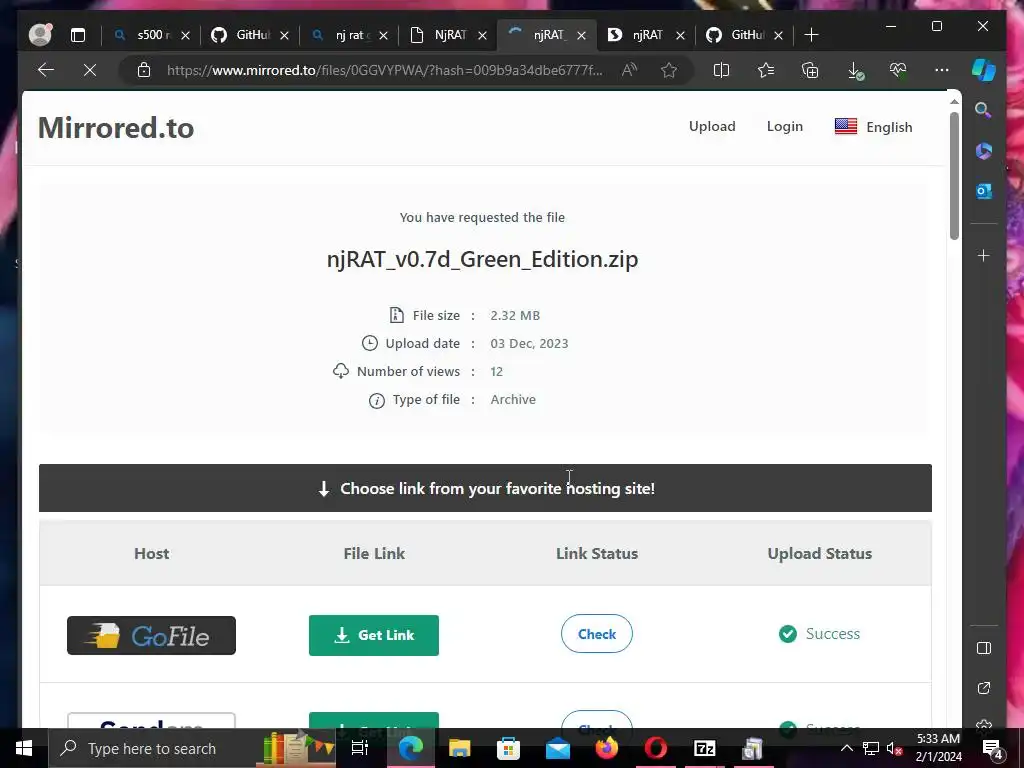Viewport: 1024px width, 768px height.
Task: Click the plus icon to customize the sidebar
Action: 984,255
